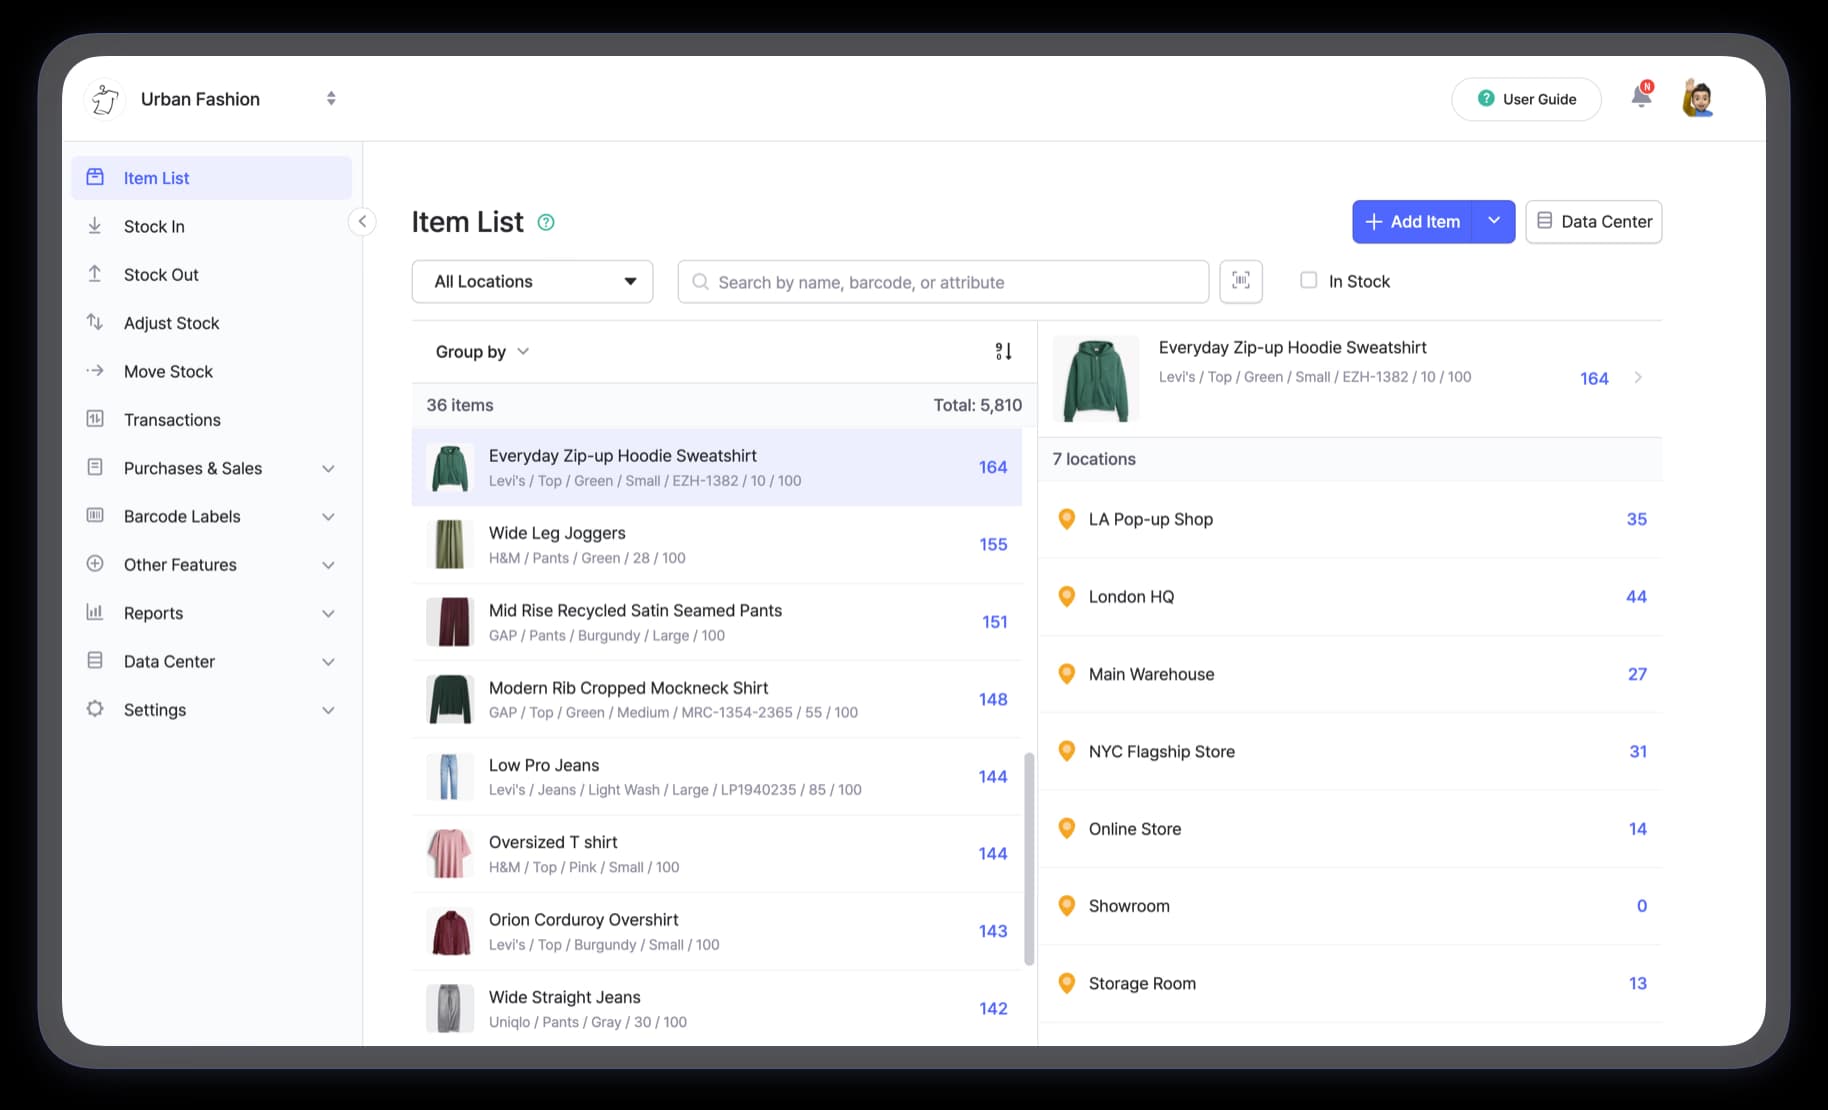1828x1110 pixels.
Task: Click the barcode scan icon
Action: point(1241,282)
